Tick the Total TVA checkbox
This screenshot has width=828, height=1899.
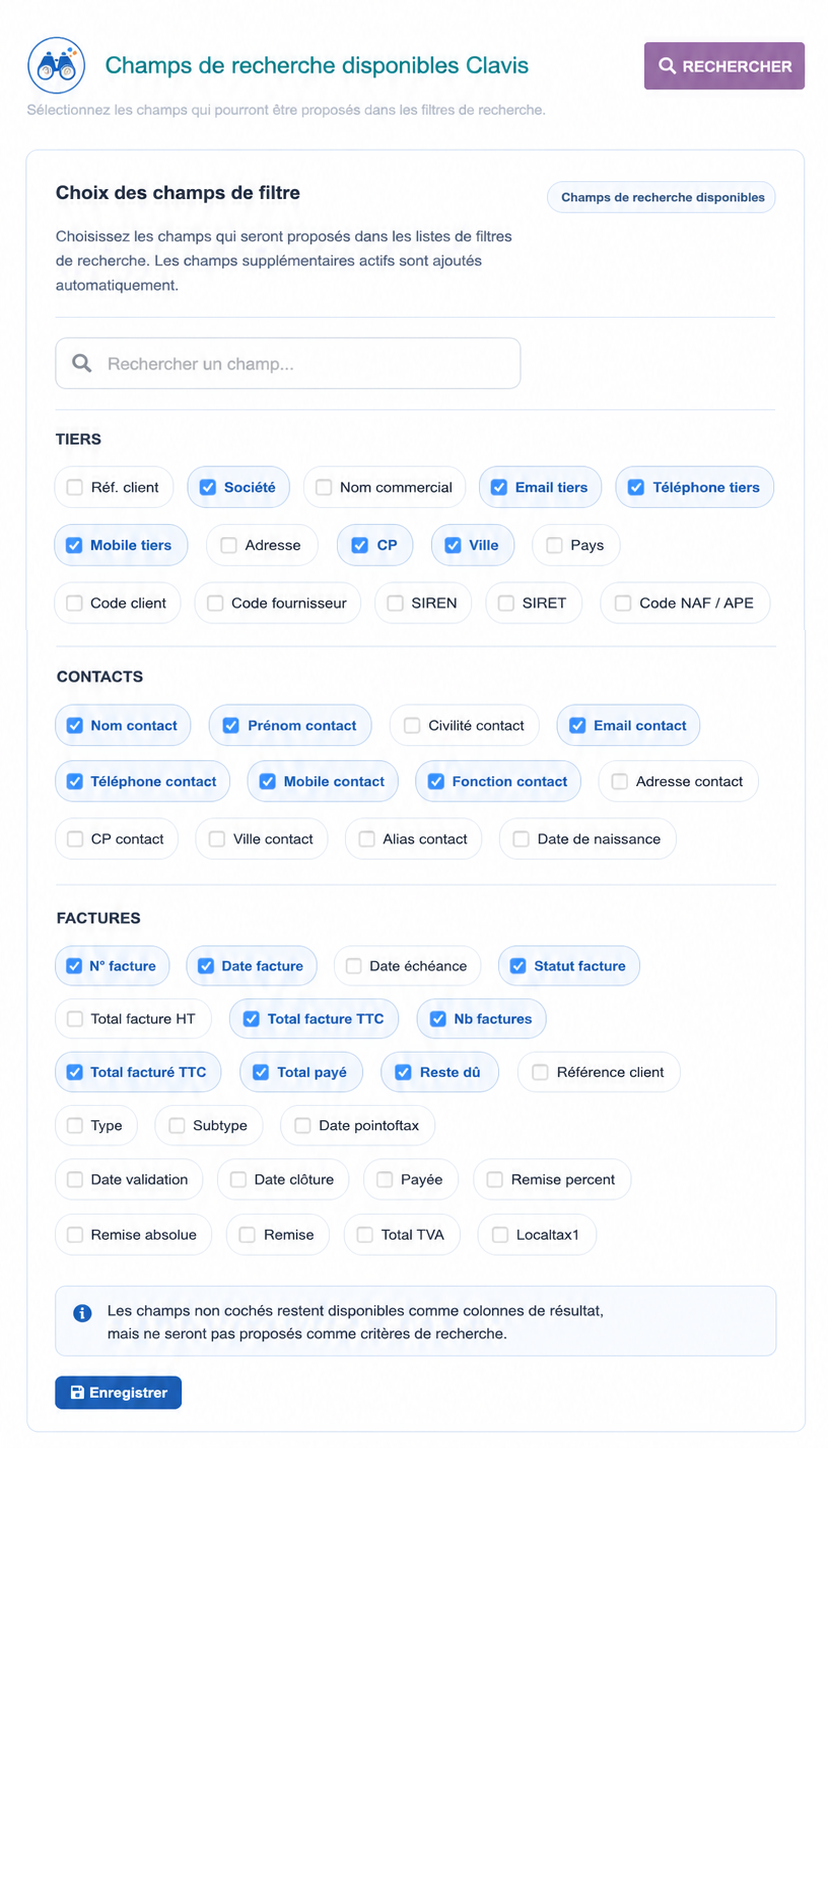click(x=365, y=1235)
